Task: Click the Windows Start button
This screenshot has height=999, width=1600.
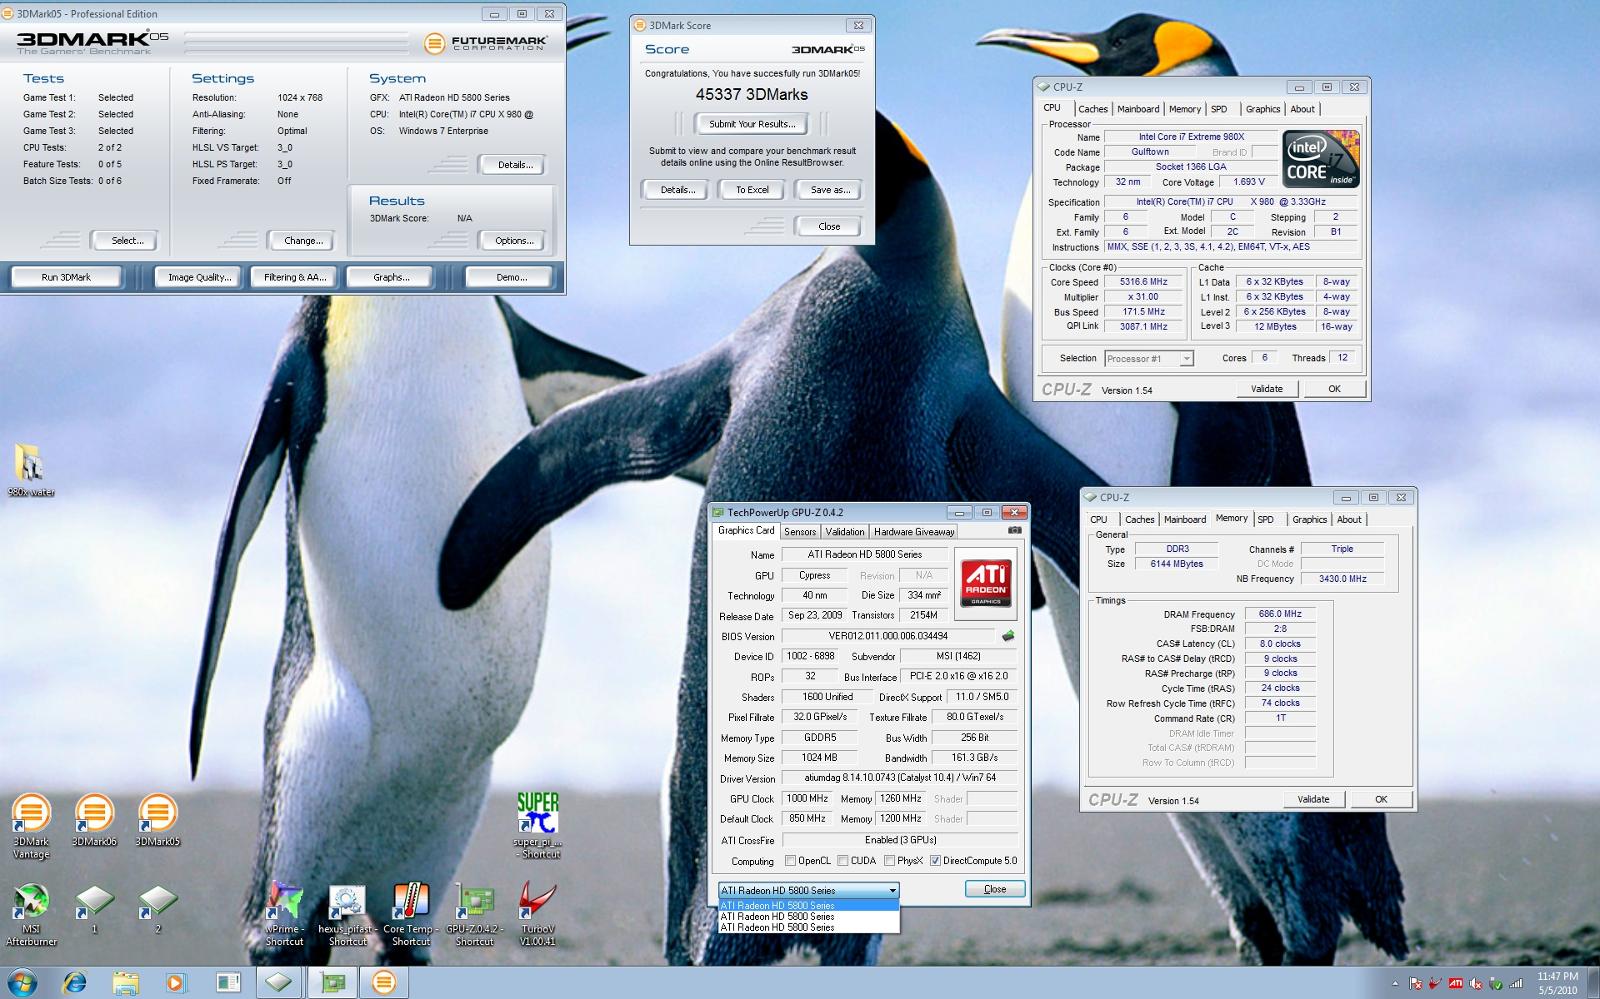Action: point(21,983)
